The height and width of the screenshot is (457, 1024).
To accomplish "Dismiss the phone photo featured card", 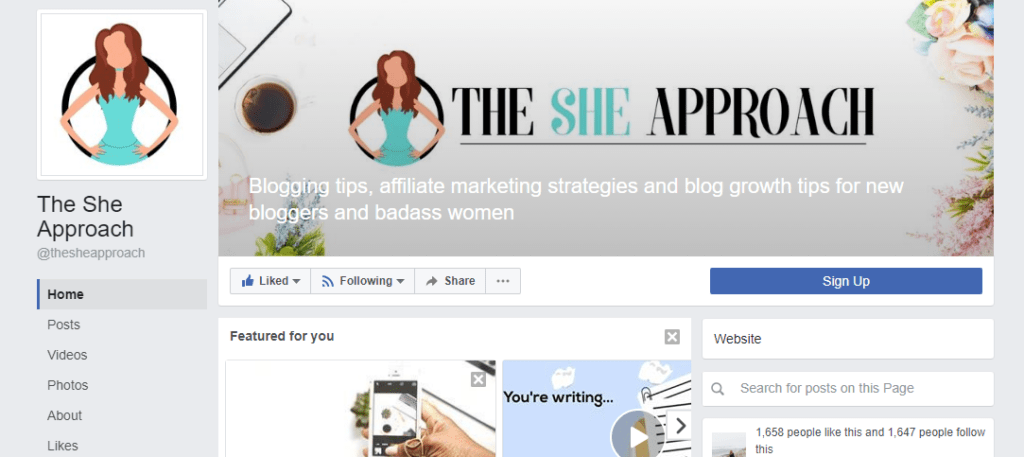I will point(479,379).
